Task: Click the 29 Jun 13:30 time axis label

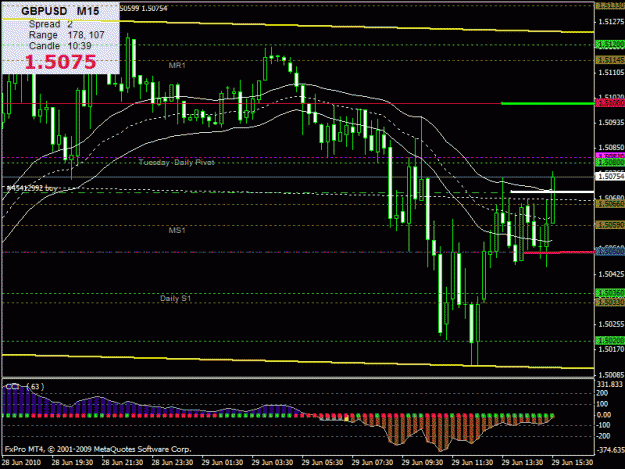Action: (523, 463)
